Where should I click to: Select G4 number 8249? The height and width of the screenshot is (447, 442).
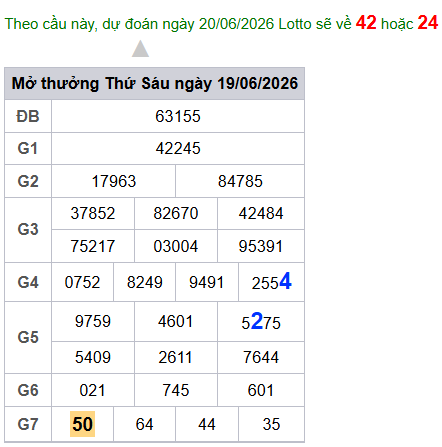(x=144, y=282)
